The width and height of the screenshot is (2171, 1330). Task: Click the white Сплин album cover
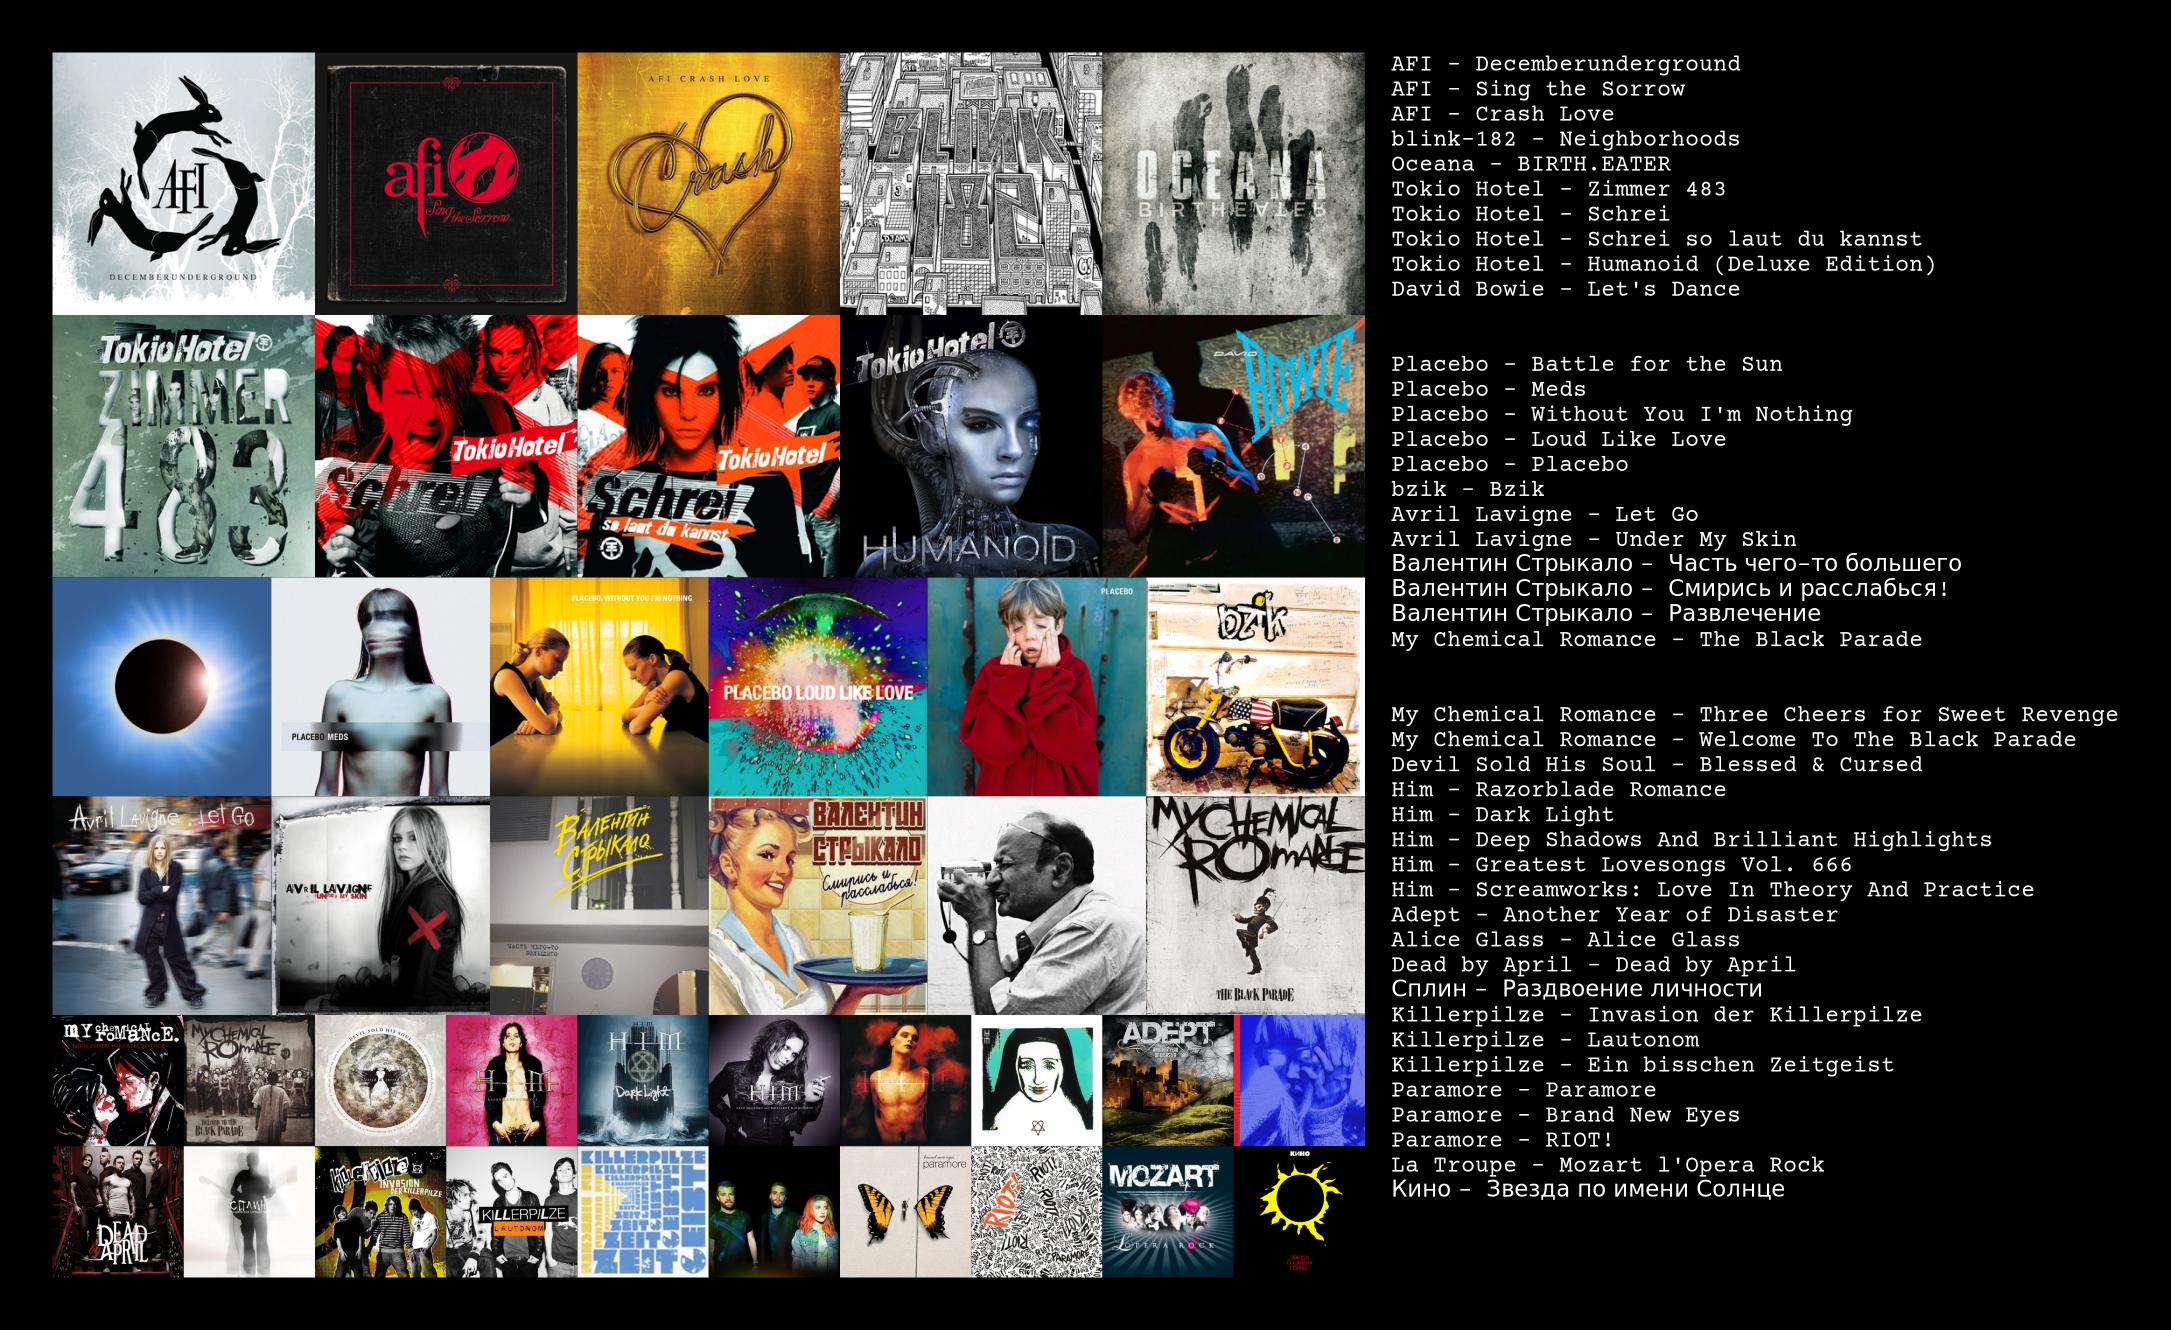(x=249, y=1211)
